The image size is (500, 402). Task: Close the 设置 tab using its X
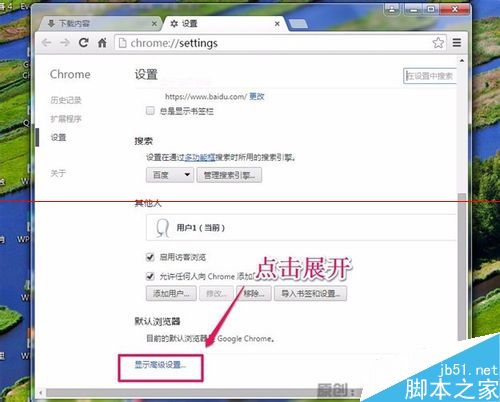click(277, 24)
